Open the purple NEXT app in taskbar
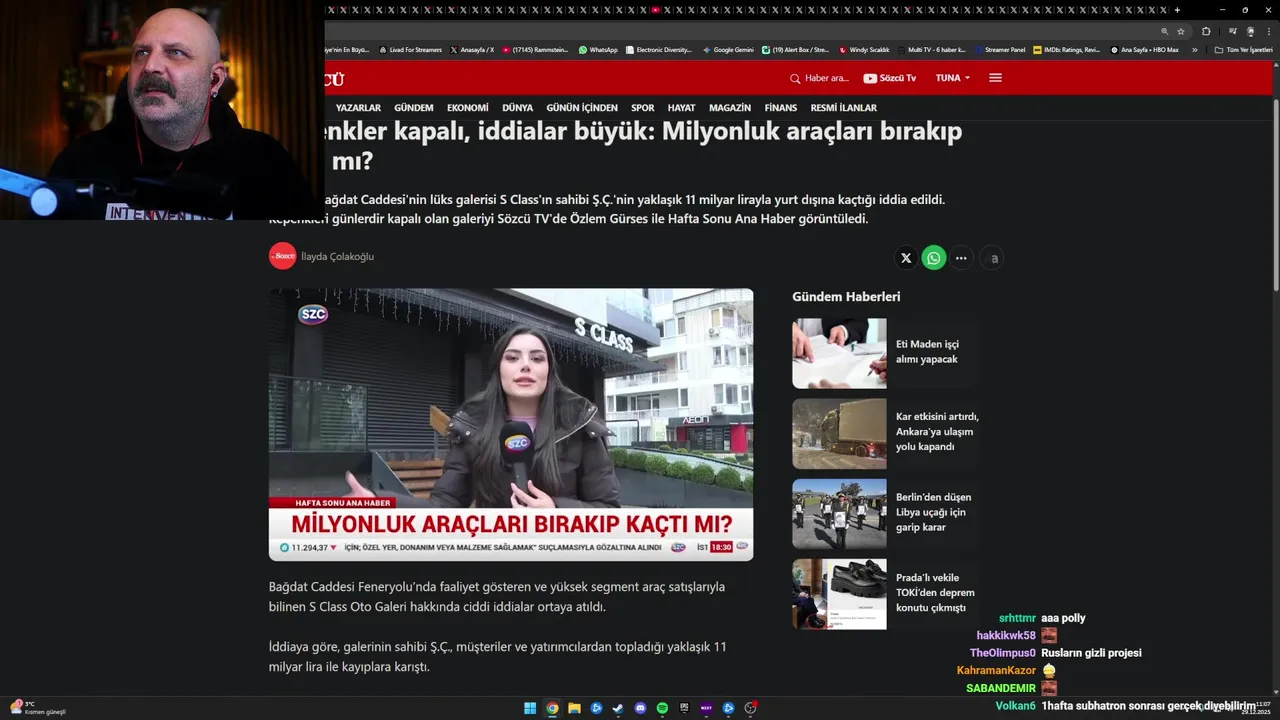 pyautogui.click(x=706, y=708)
